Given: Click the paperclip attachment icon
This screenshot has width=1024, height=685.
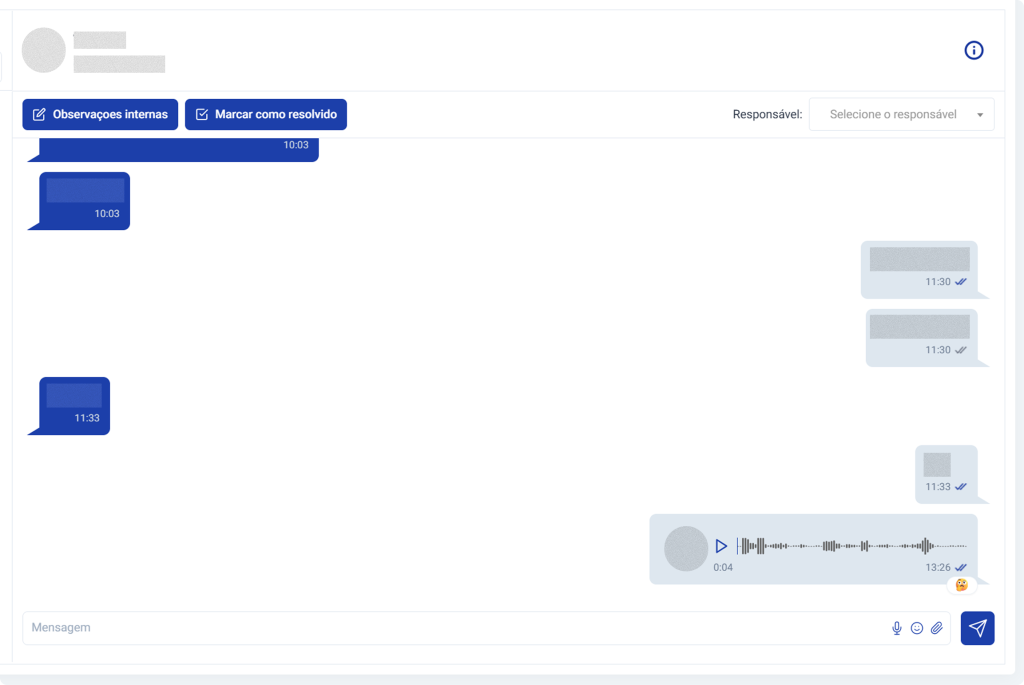Looking at the screenshot, I should pos(937,628).
